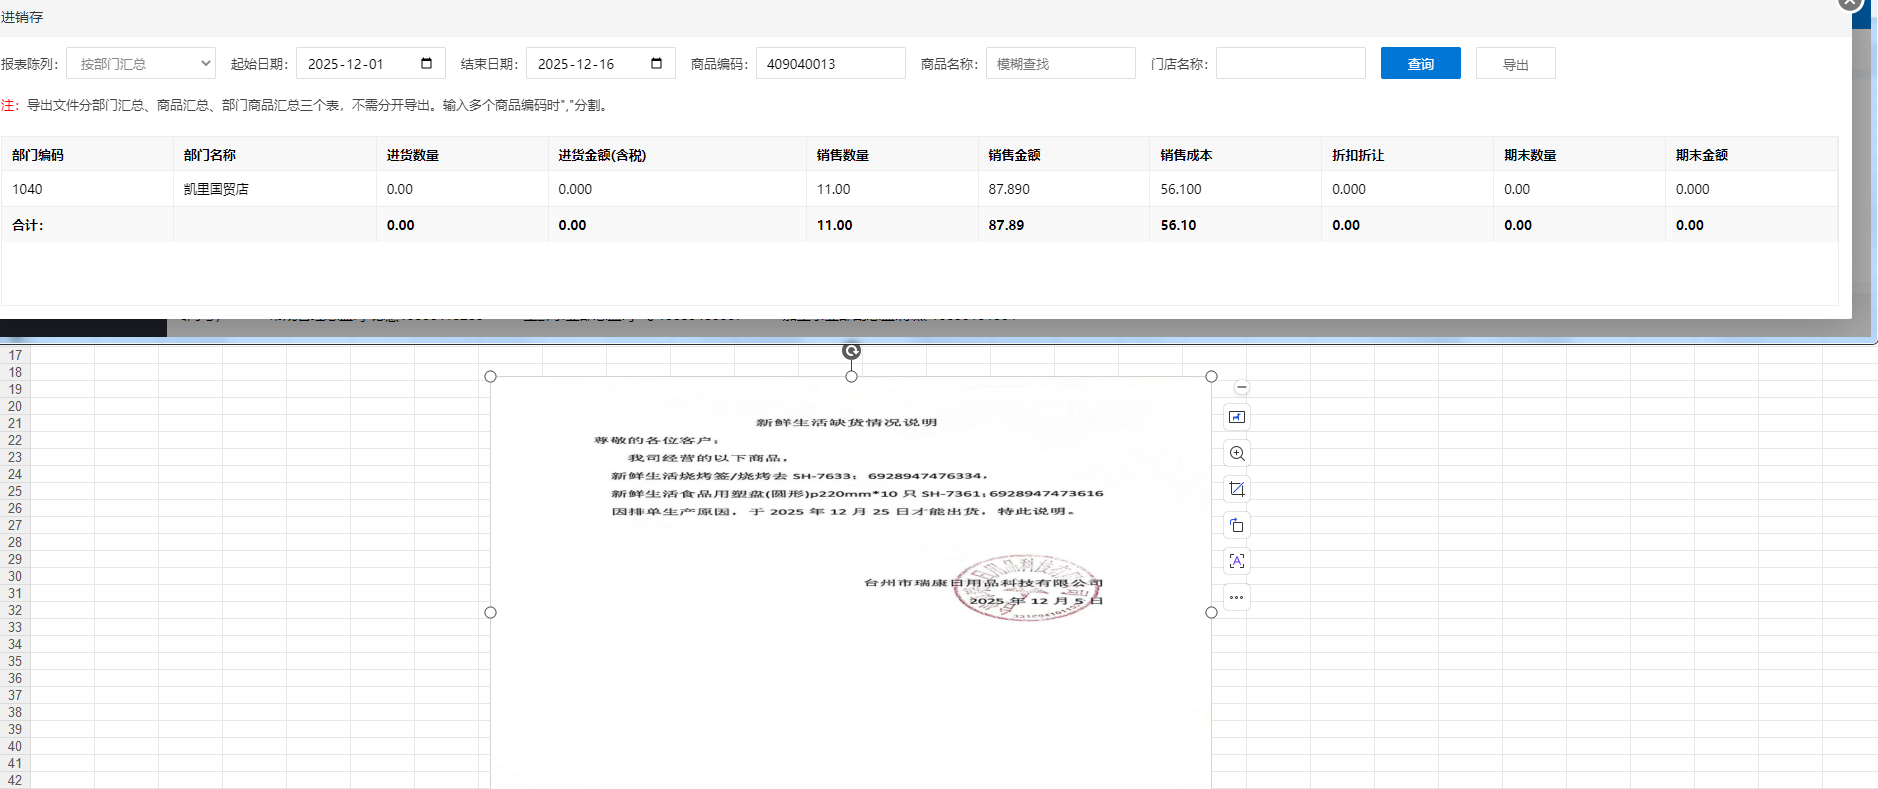Click the rotate image icon
The image size is (1878, 789).
point(1237,526)
